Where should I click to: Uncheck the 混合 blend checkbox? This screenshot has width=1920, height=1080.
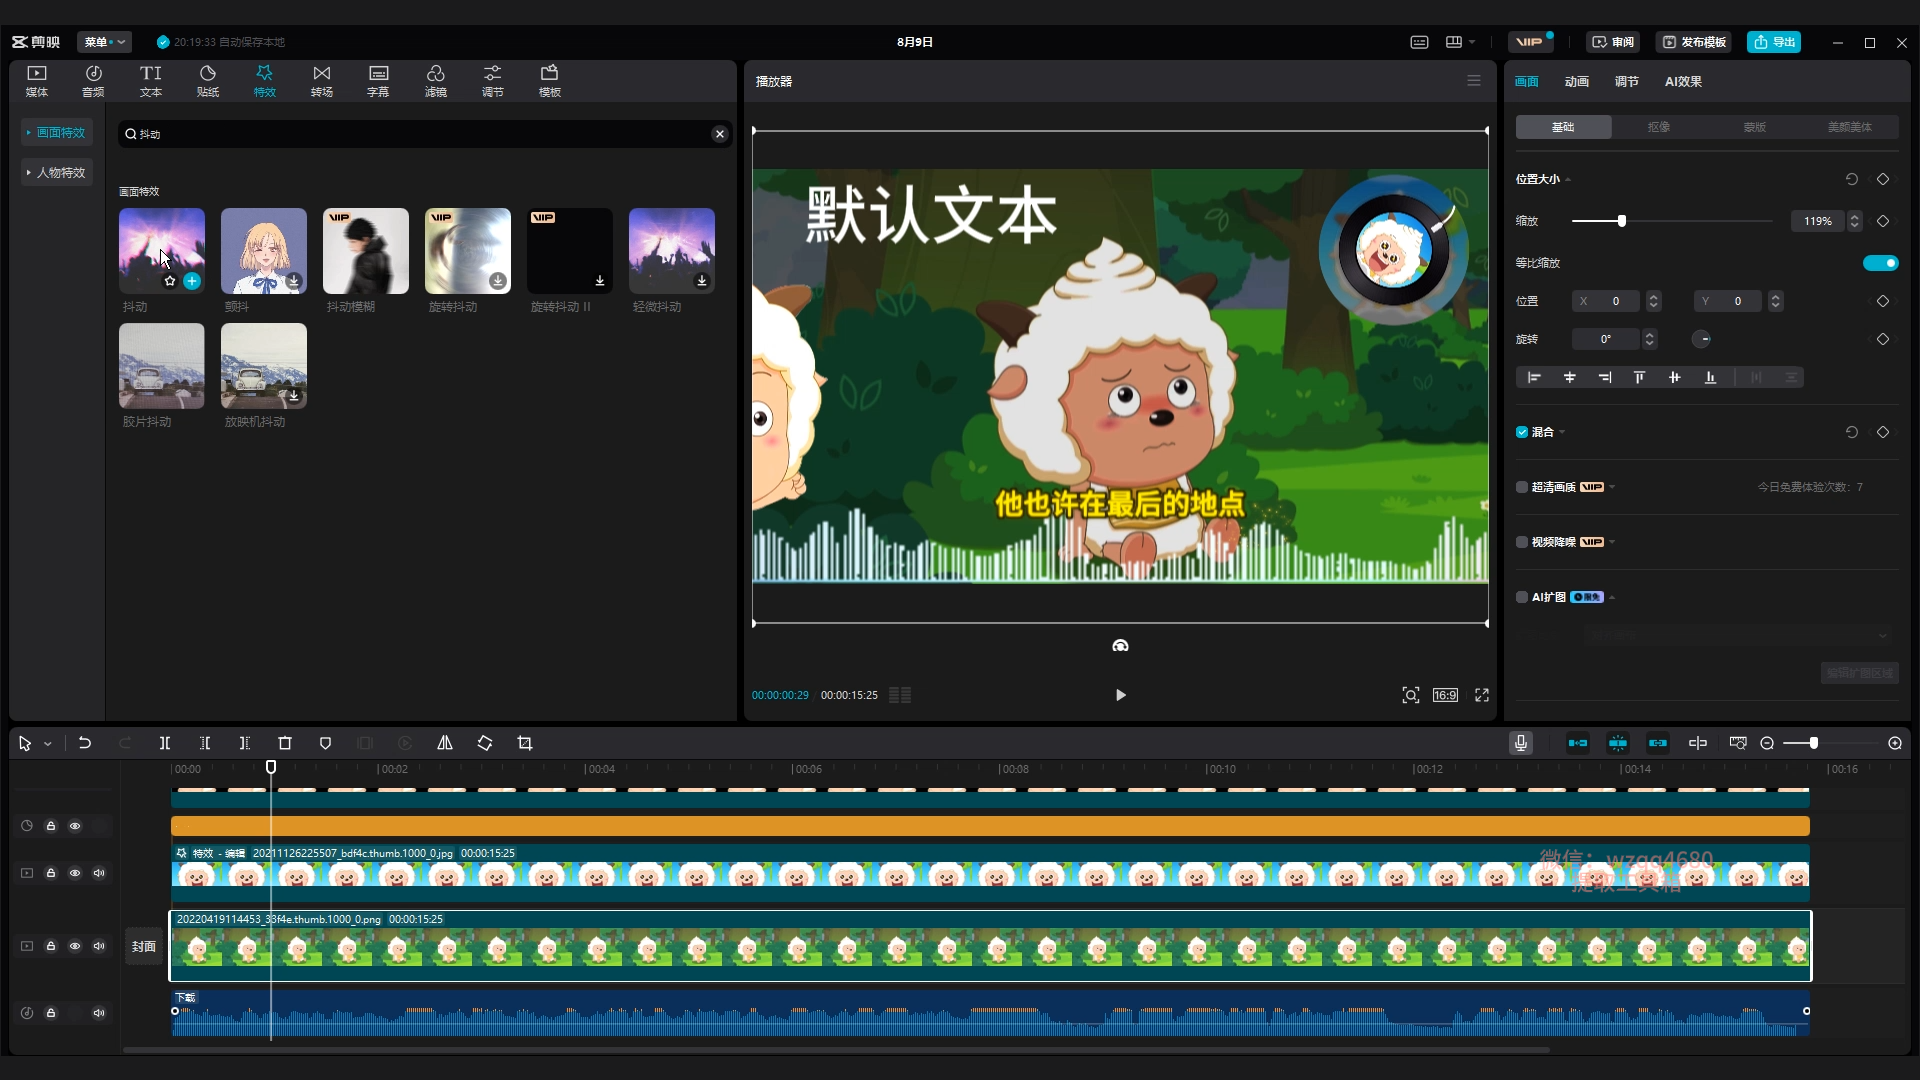(1522, 432)
